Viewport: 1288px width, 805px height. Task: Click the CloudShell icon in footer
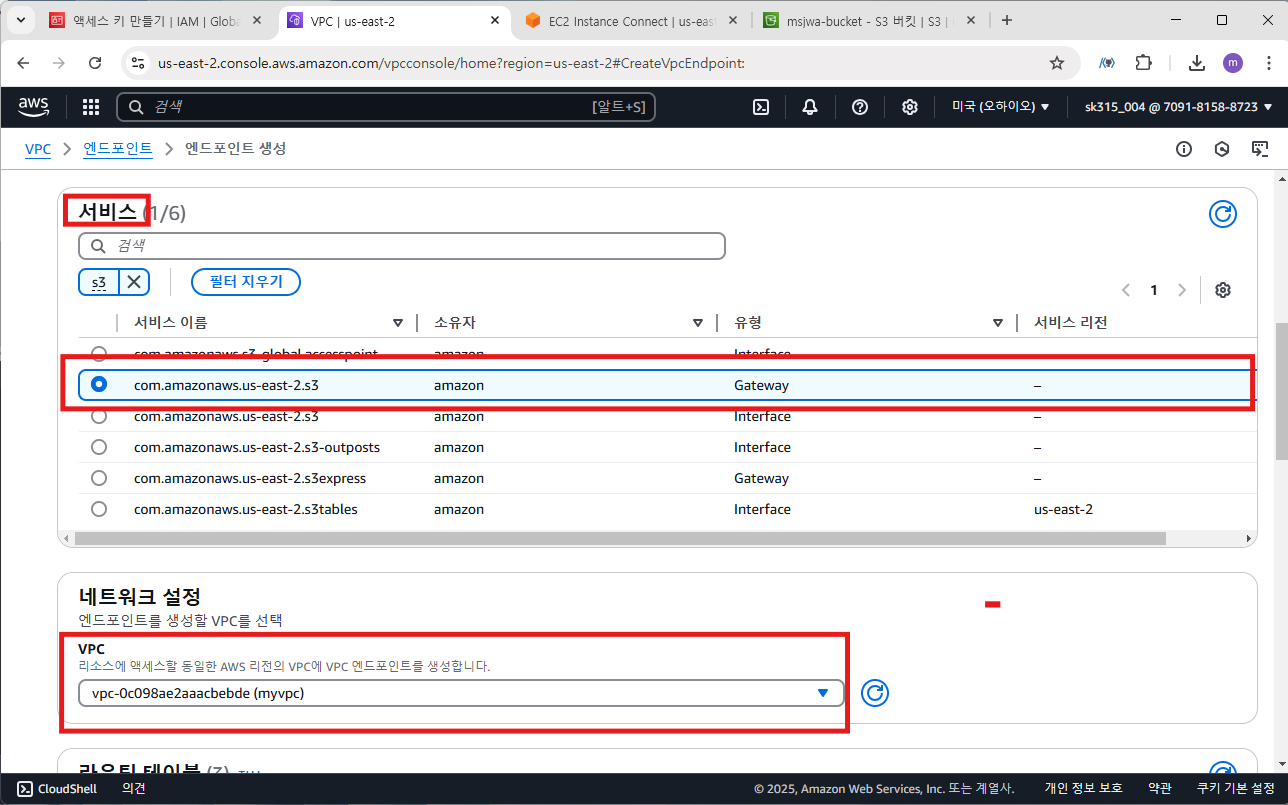click(25, 788)
